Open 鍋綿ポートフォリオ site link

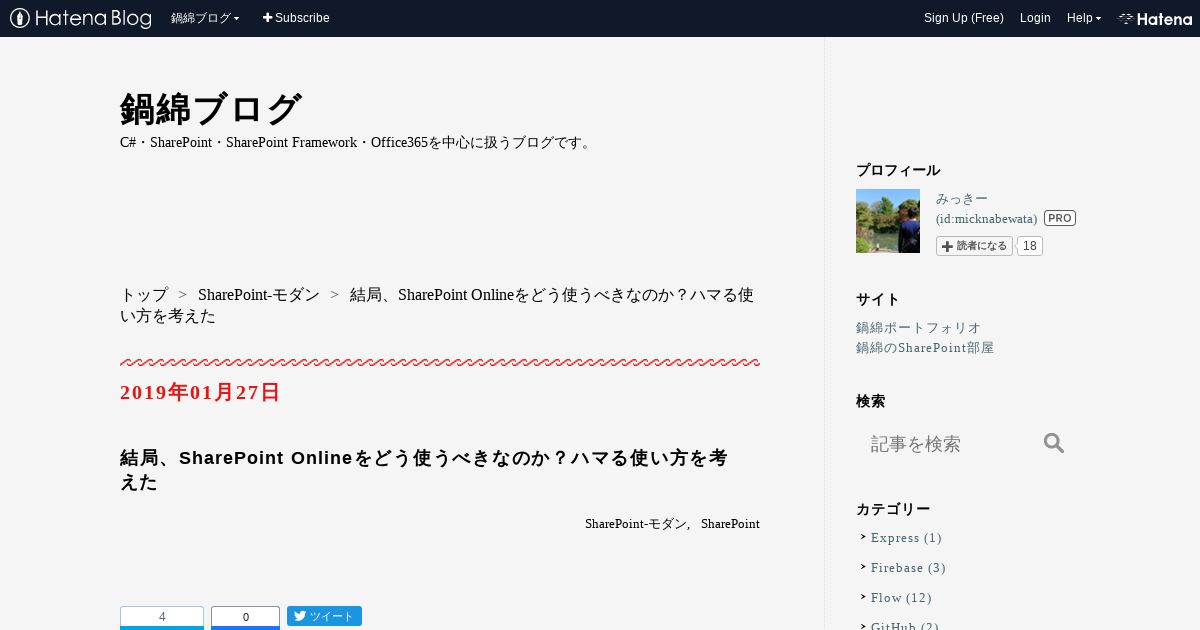(918, 328)
